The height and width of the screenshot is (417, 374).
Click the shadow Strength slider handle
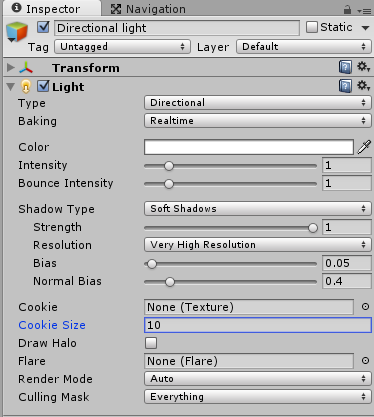(x=313, y=228)
